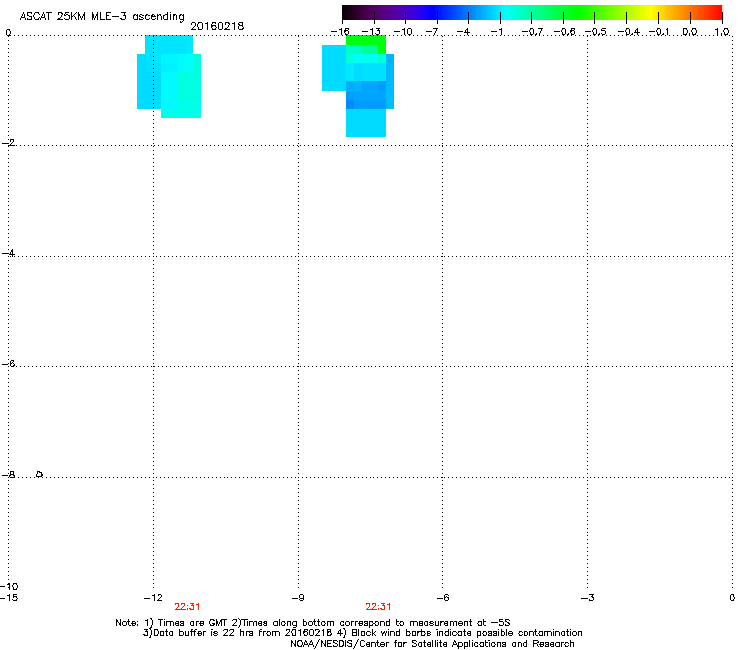Click the dark blue data cells near longitude -7.5
740x650 pixels.
tap(366, 95)
